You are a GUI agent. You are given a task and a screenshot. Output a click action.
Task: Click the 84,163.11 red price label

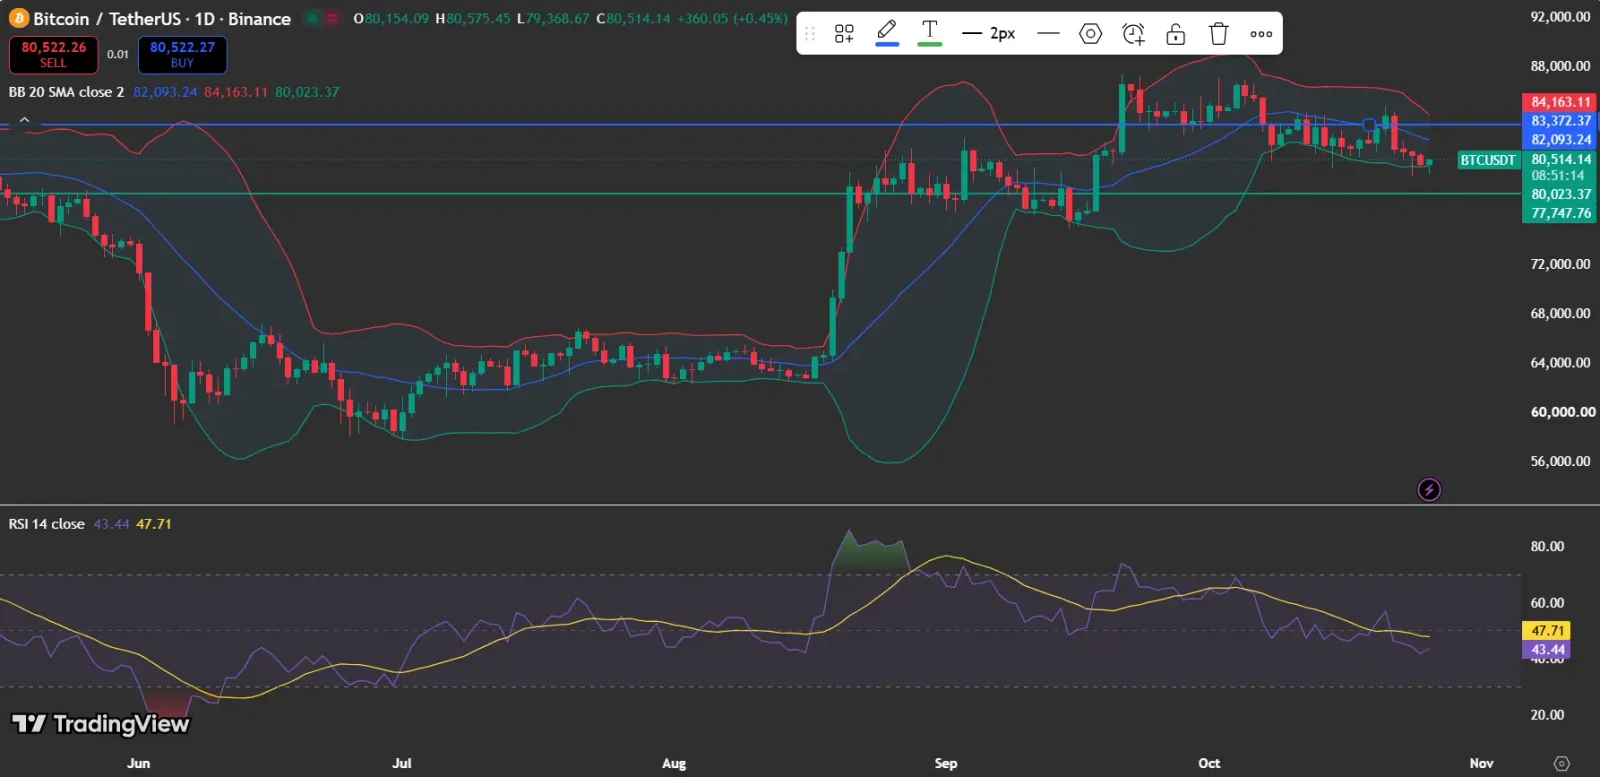[1560, 102]
